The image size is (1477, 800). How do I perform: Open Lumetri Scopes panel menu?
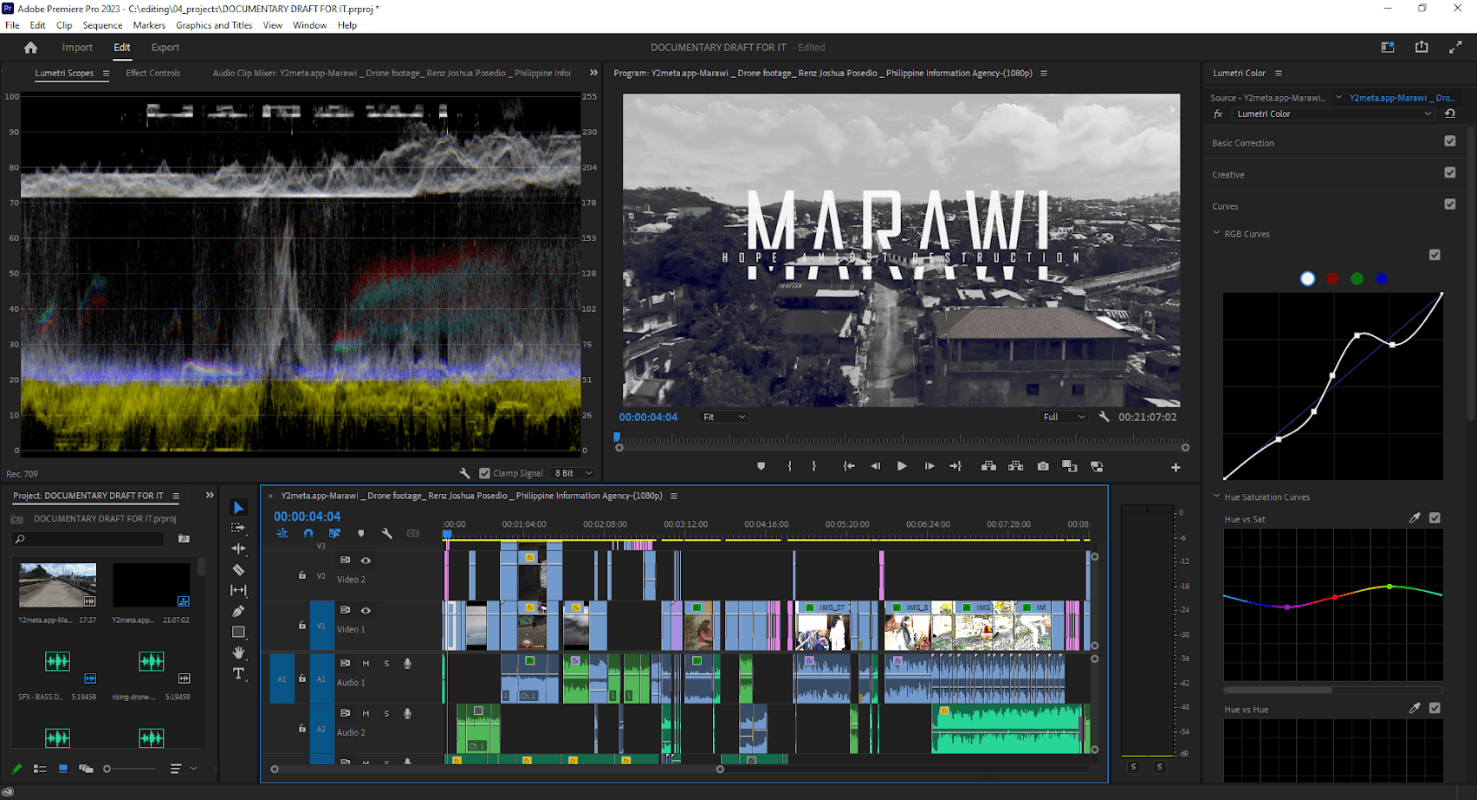click(x=105, y=73)
